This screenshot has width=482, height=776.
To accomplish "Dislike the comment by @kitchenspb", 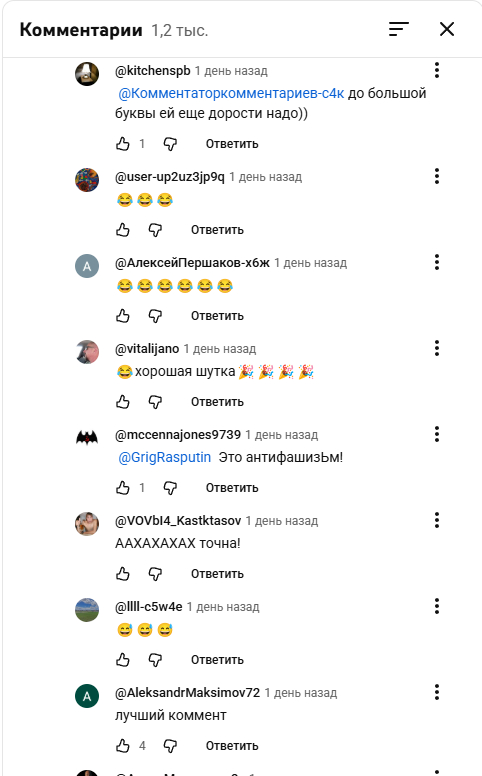I will click(170, 144).
